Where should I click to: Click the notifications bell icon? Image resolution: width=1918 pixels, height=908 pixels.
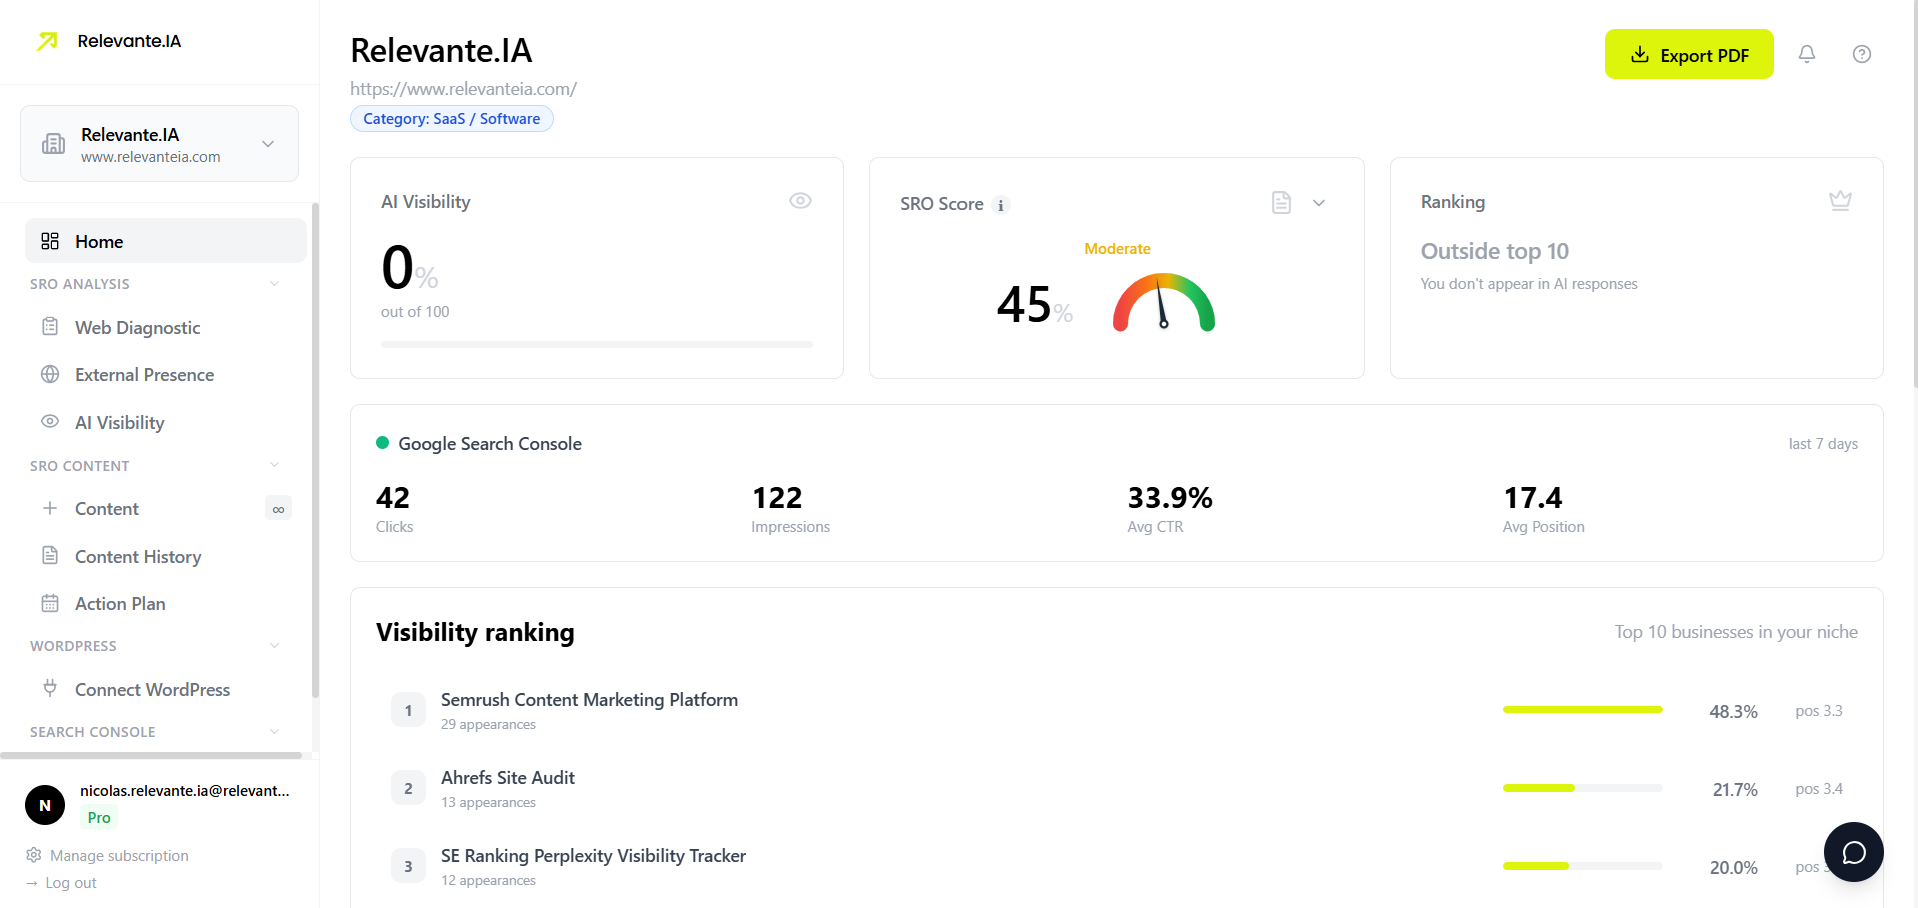pos(1806,54)
